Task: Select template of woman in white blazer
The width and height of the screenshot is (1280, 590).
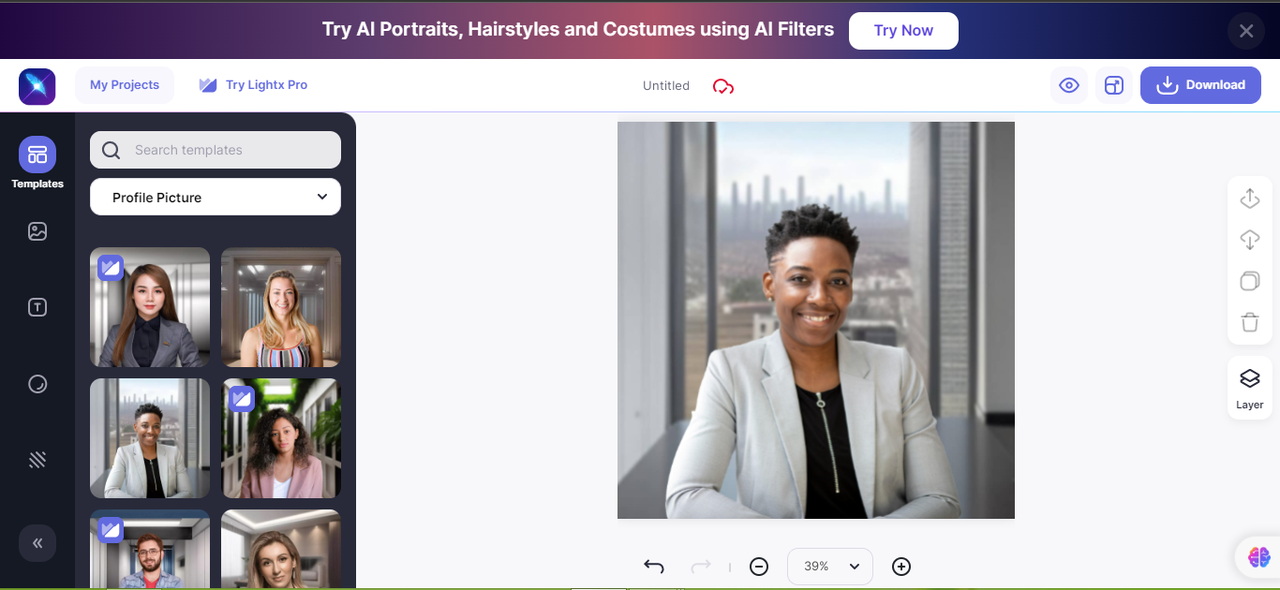Action: click(x=150, y=438)
